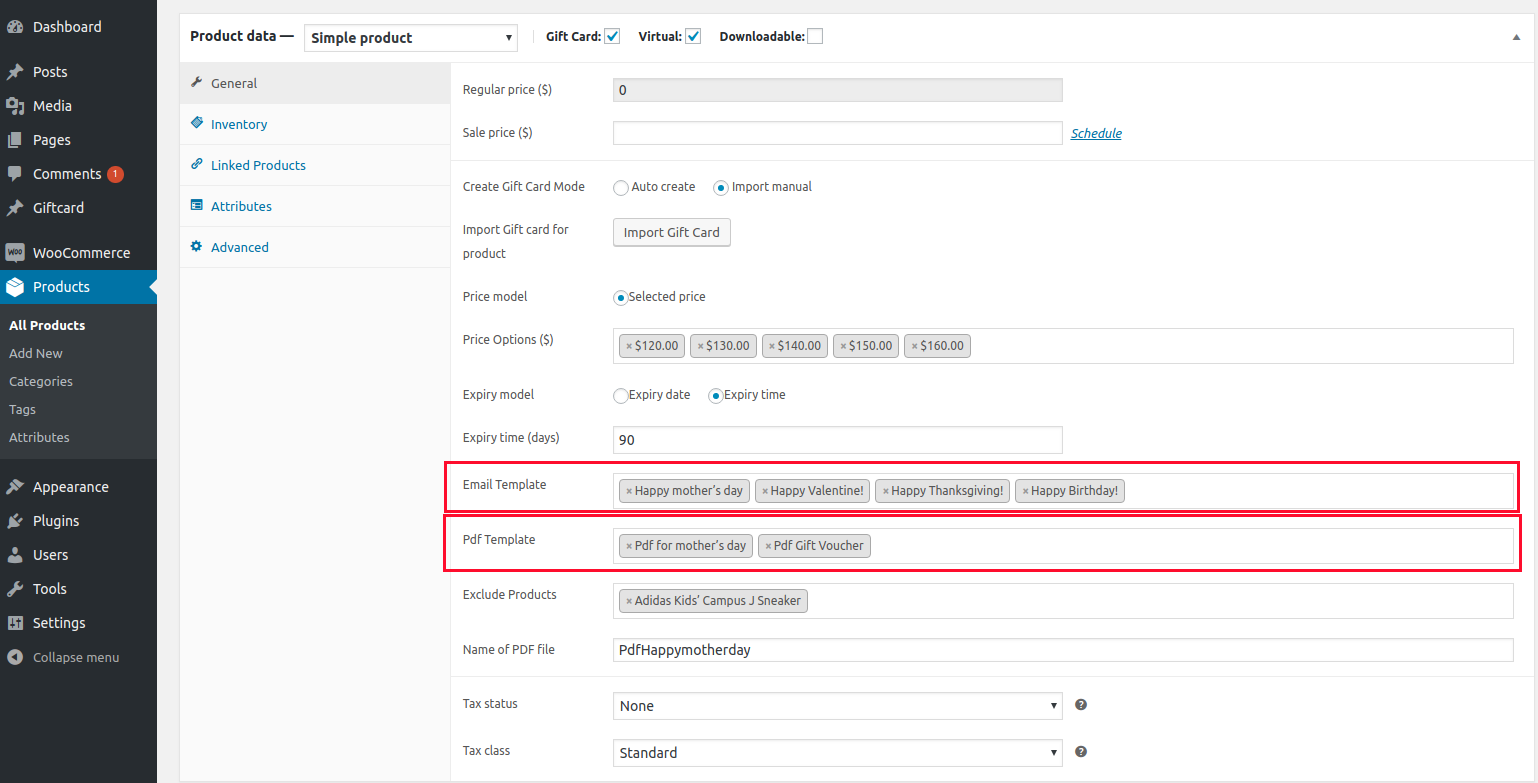Click the Tax status help icon
This screenshot has width=1538, height=783.
click(x=1081, y=705)
